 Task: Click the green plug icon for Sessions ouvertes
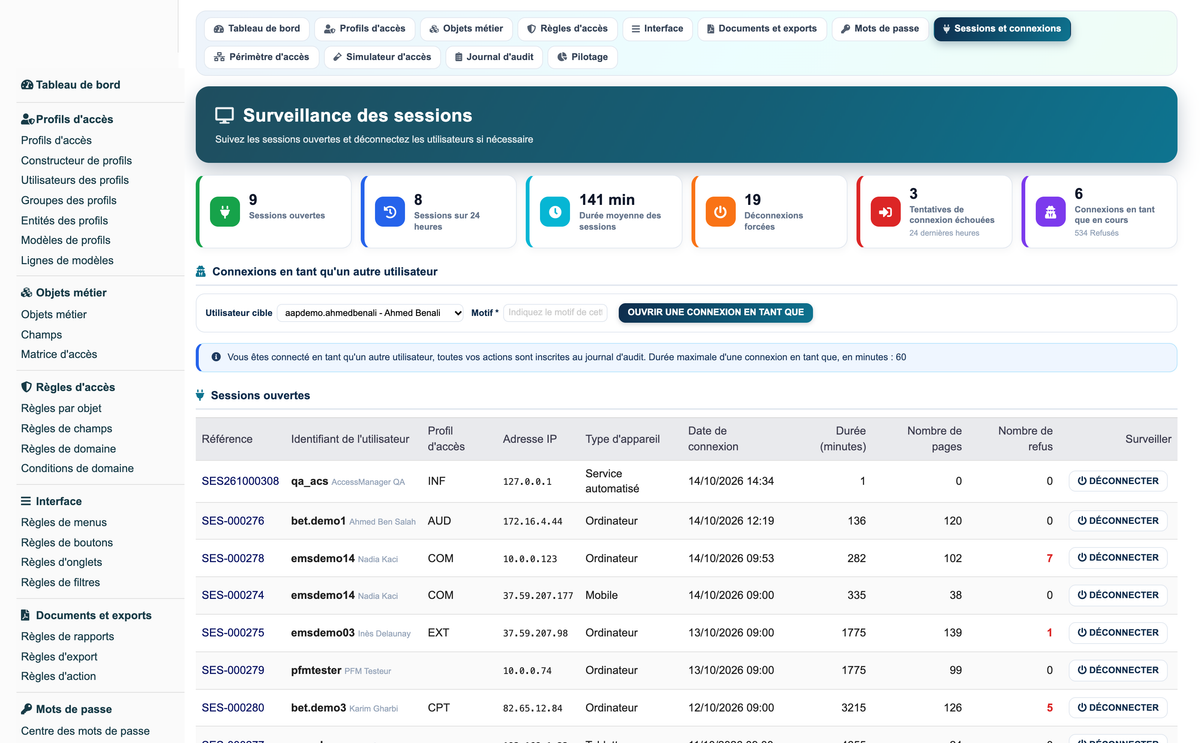pos(225,212)
